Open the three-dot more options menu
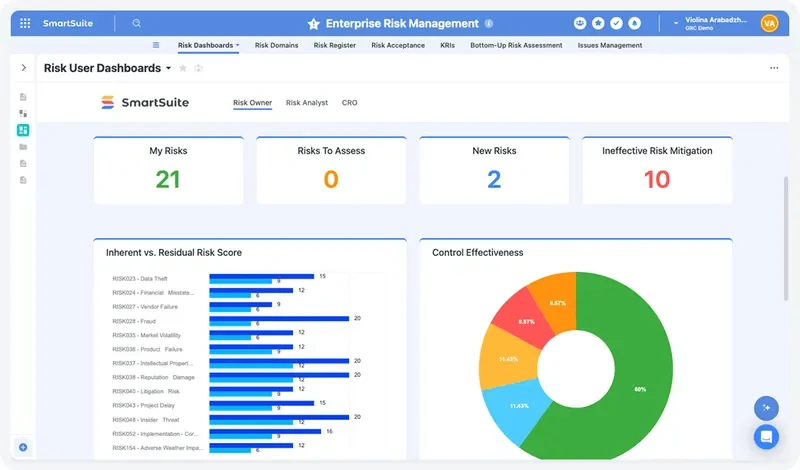800x470 pixels. [x=774, y=68]
